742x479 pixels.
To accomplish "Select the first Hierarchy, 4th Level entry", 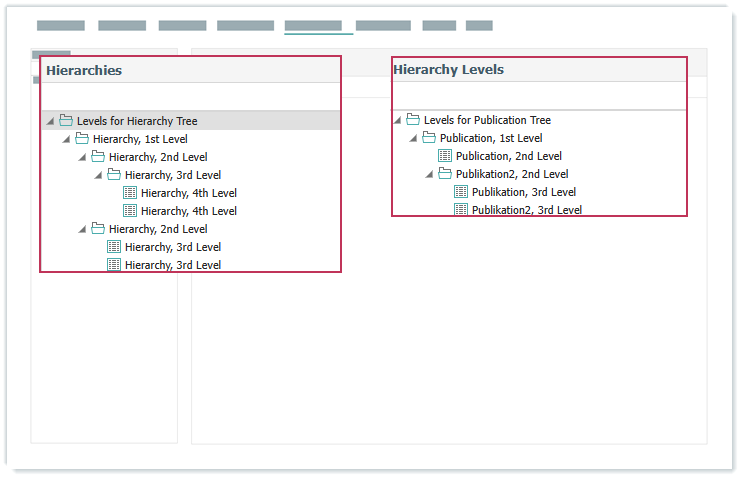I will 188,193.
